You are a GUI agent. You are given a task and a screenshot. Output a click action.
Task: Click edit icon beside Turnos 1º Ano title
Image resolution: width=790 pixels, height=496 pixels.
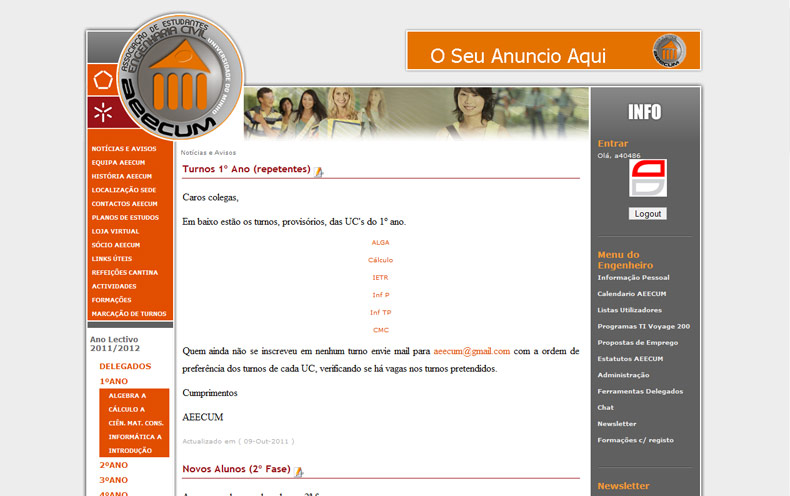click(318, 172)
